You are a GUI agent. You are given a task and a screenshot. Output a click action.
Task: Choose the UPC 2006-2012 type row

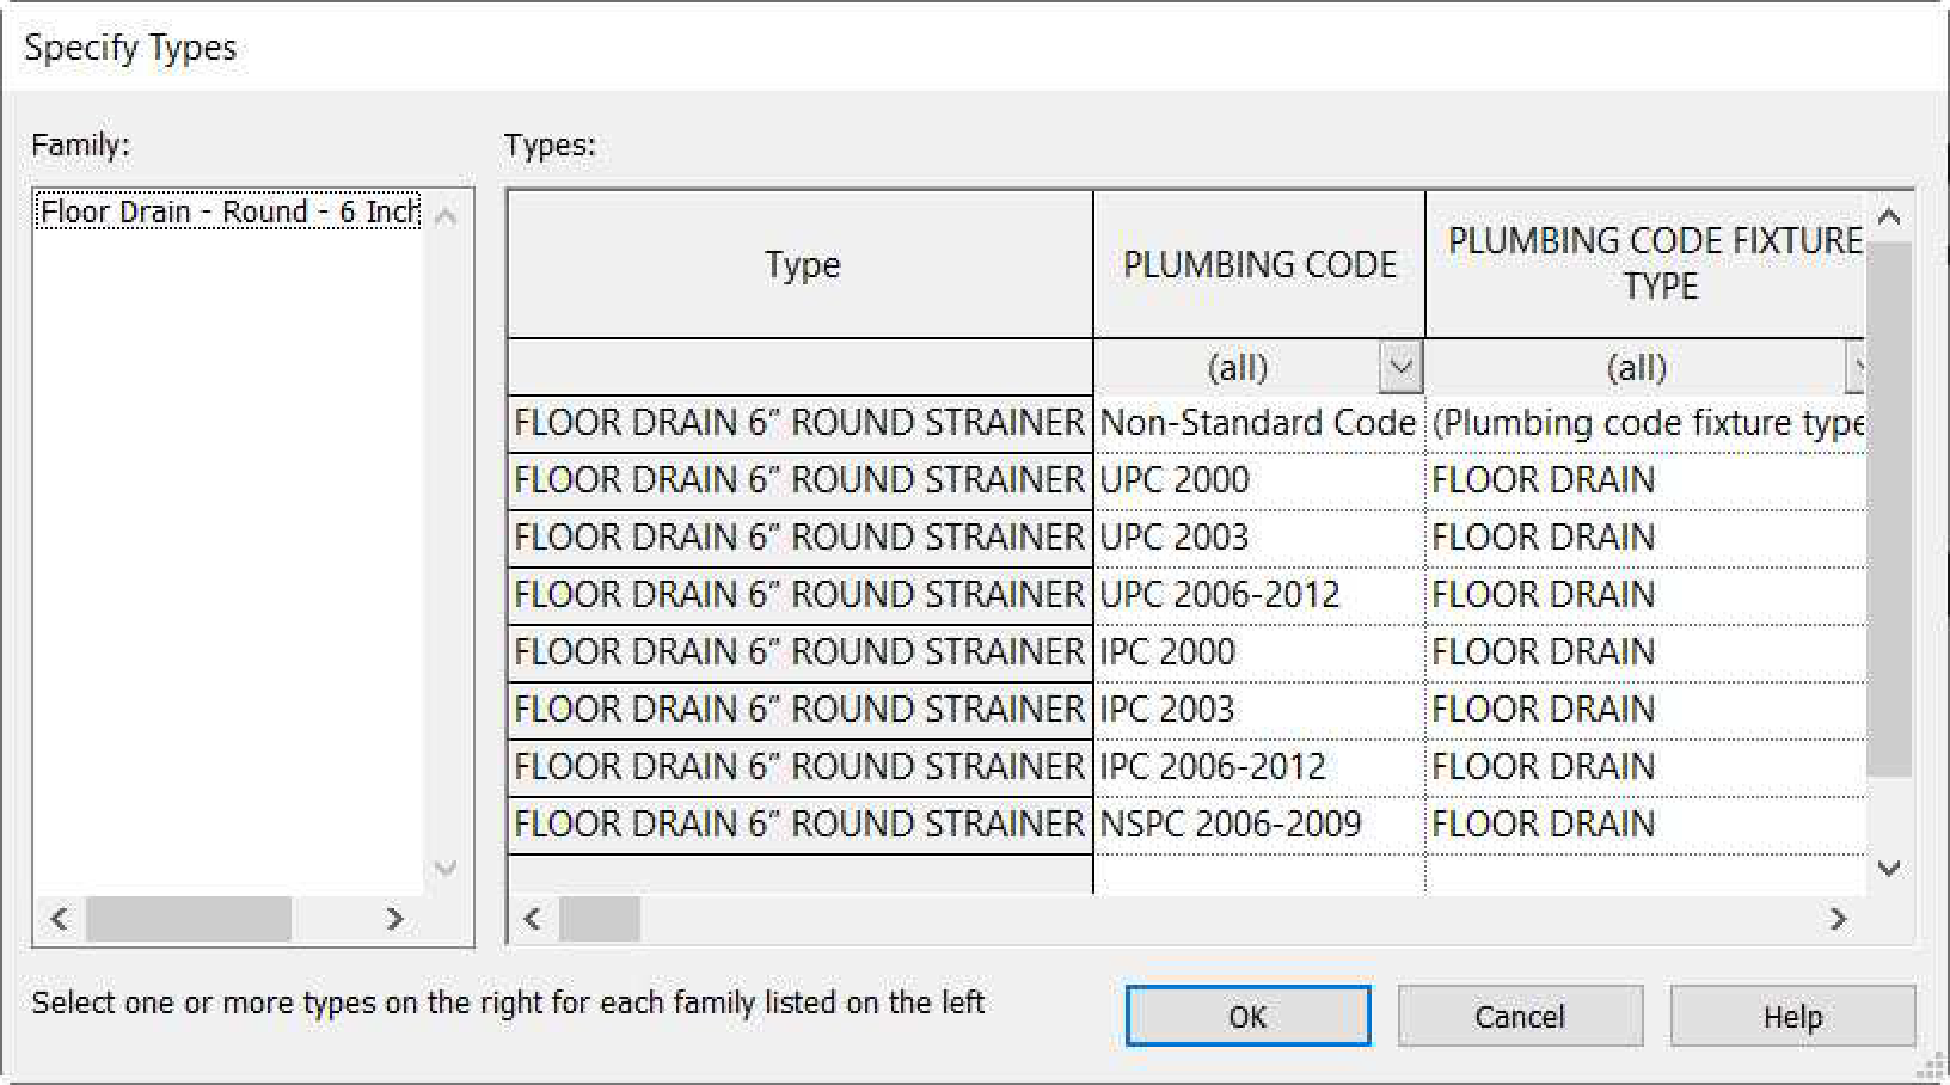pos(799,595)
